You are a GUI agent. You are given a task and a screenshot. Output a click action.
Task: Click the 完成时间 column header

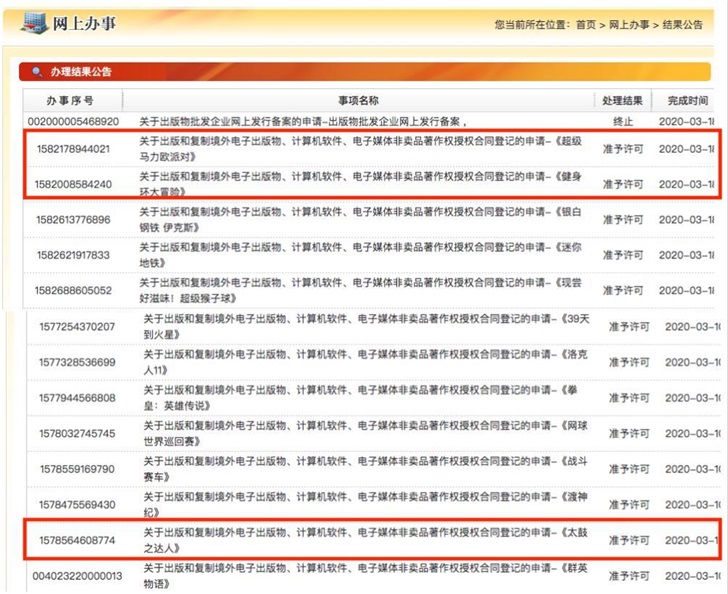tap(688, 100)
